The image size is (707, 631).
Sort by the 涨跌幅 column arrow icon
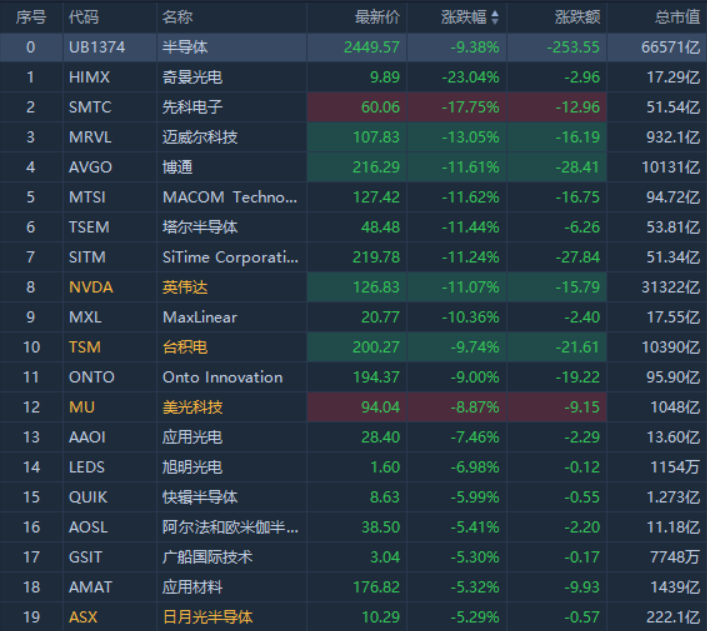click(495, 17)
